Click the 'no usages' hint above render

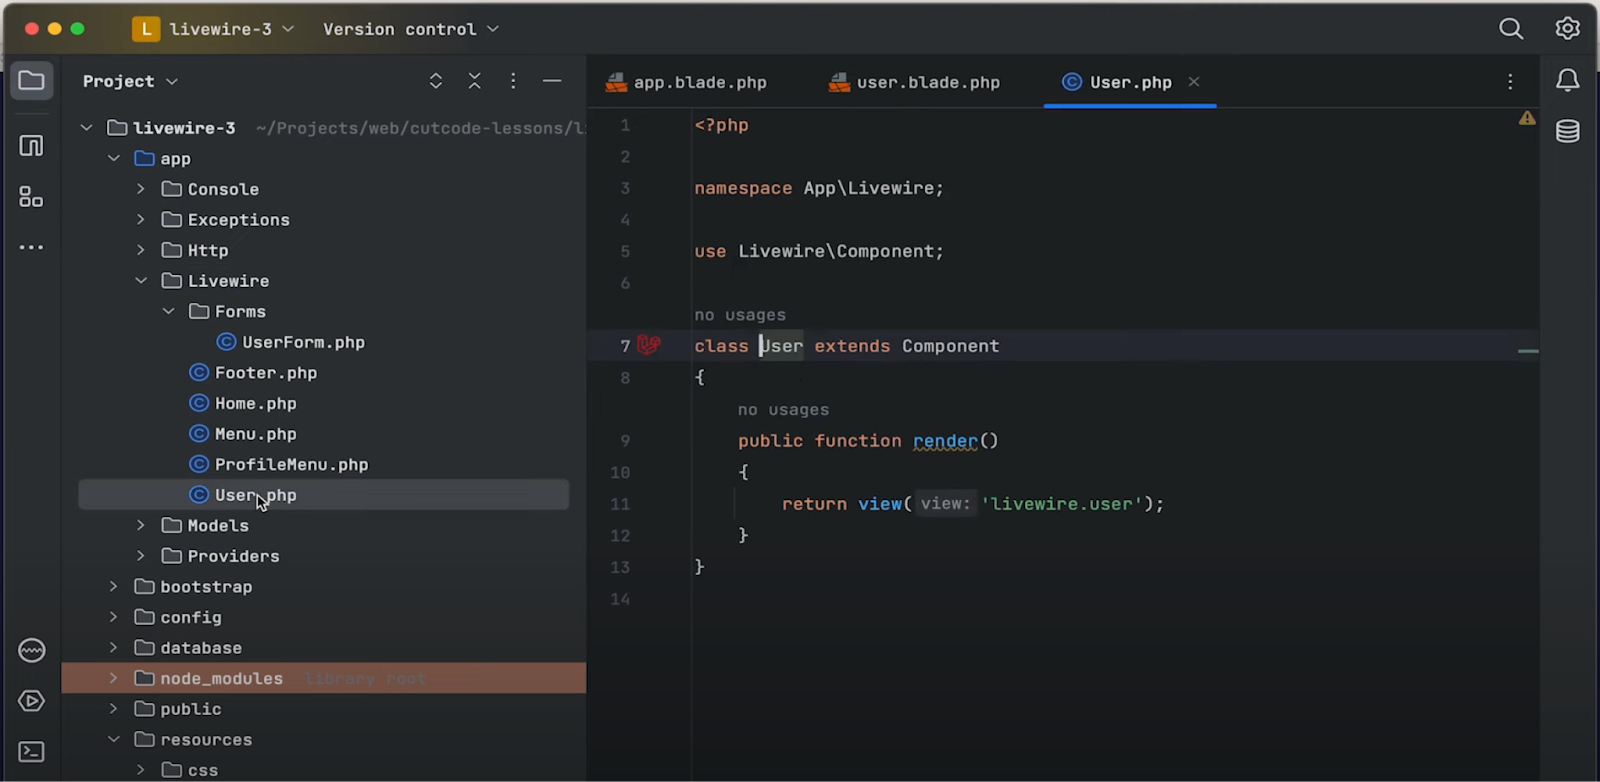point(783,410)
